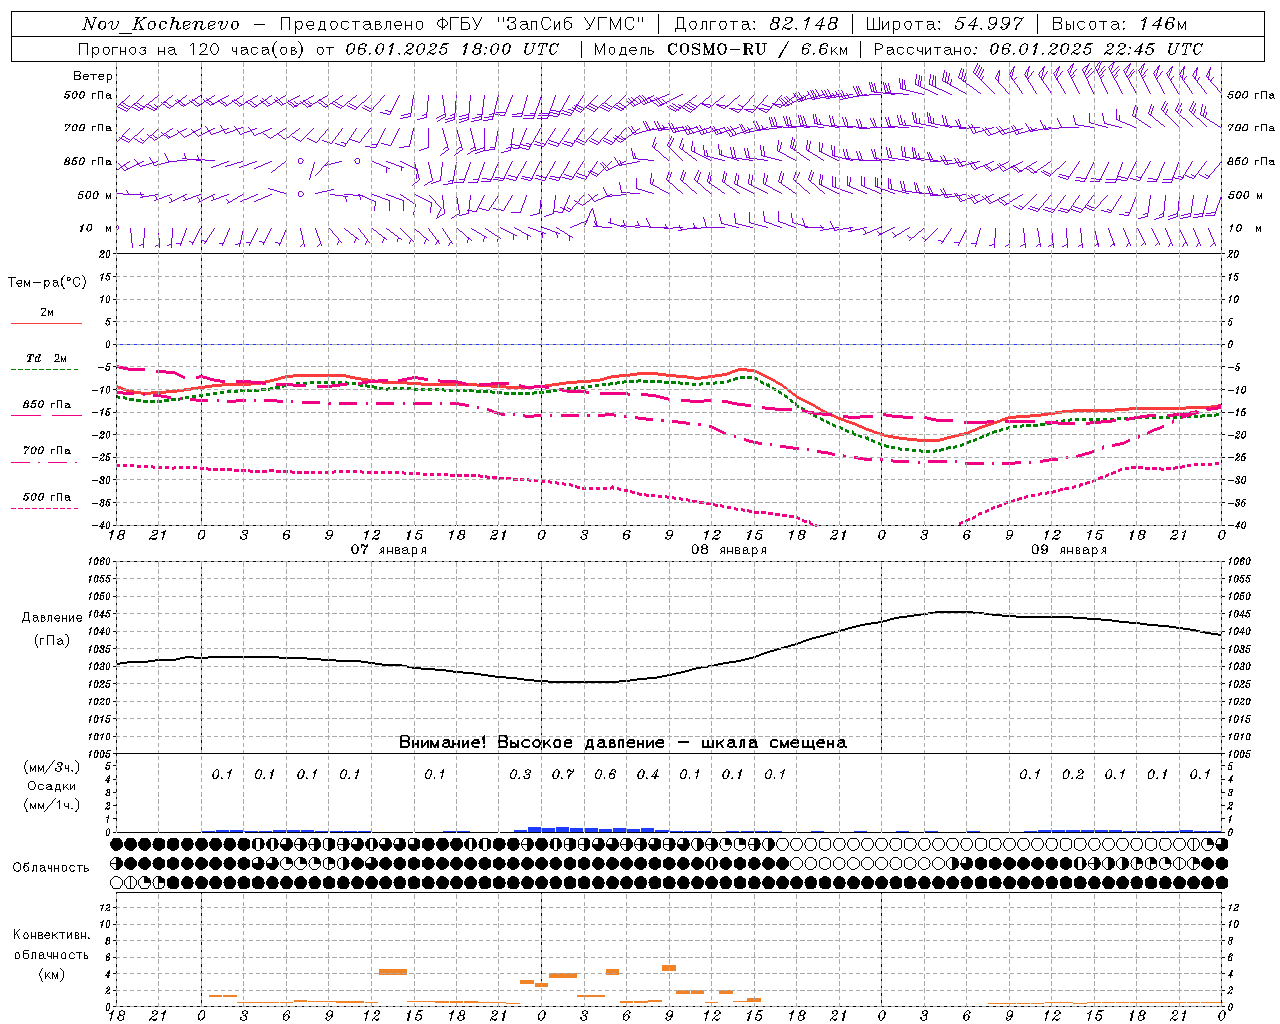Click the Nov_Kochenevo station title
Viewport: 1280px width, 1024px height.
(161, 24)
